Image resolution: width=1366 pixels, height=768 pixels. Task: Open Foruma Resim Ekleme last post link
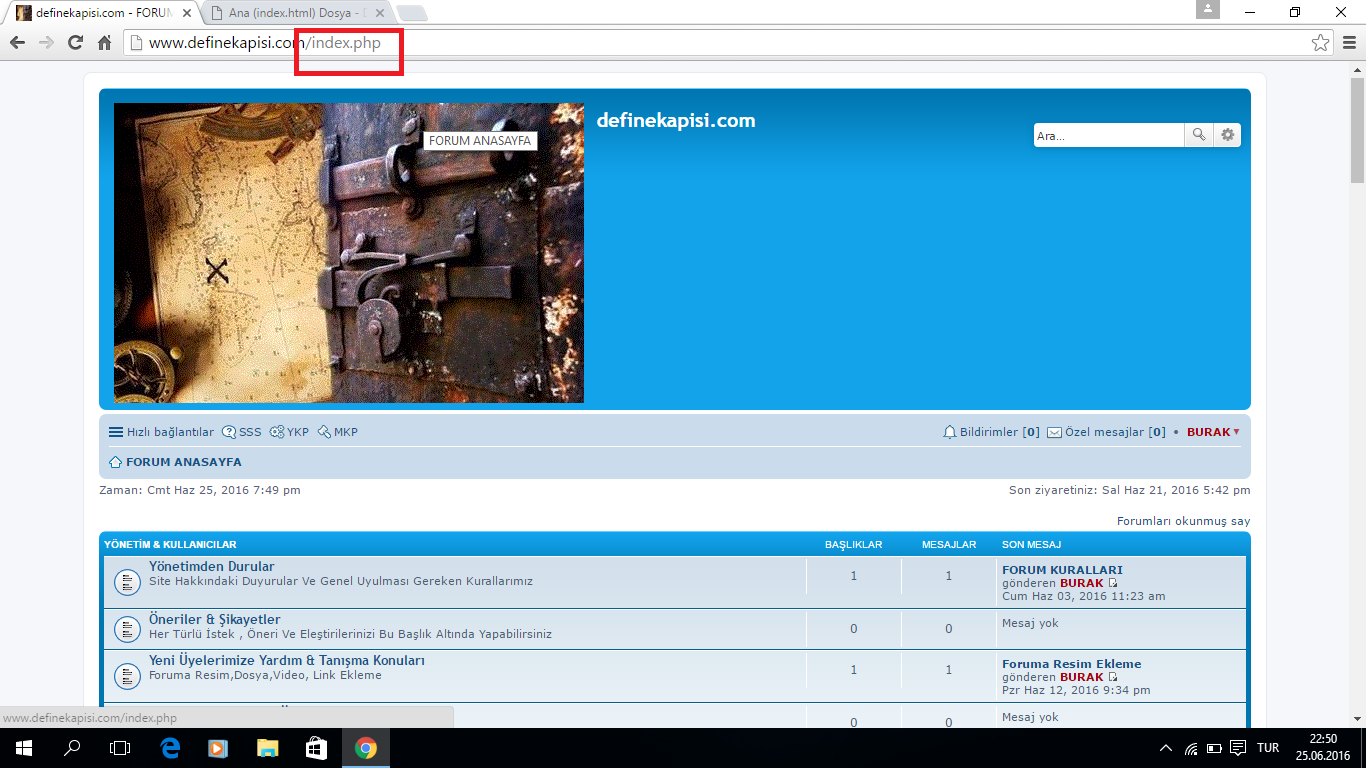coord(1071,664)
